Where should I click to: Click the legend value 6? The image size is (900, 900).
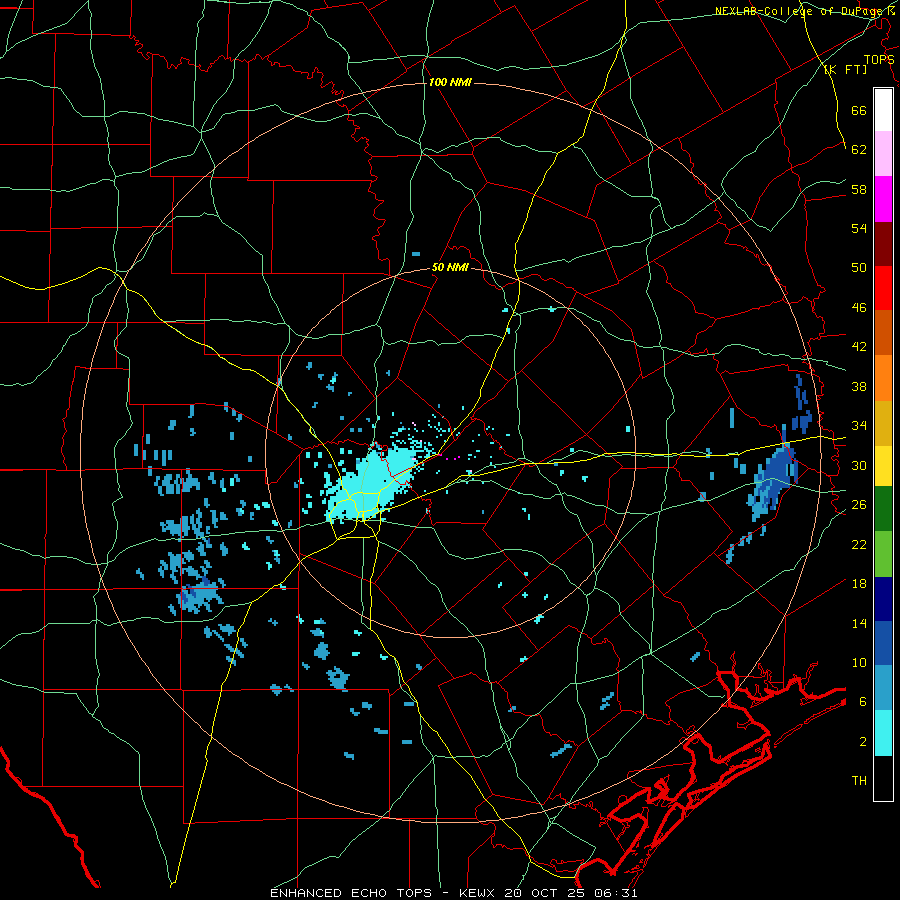862,702
